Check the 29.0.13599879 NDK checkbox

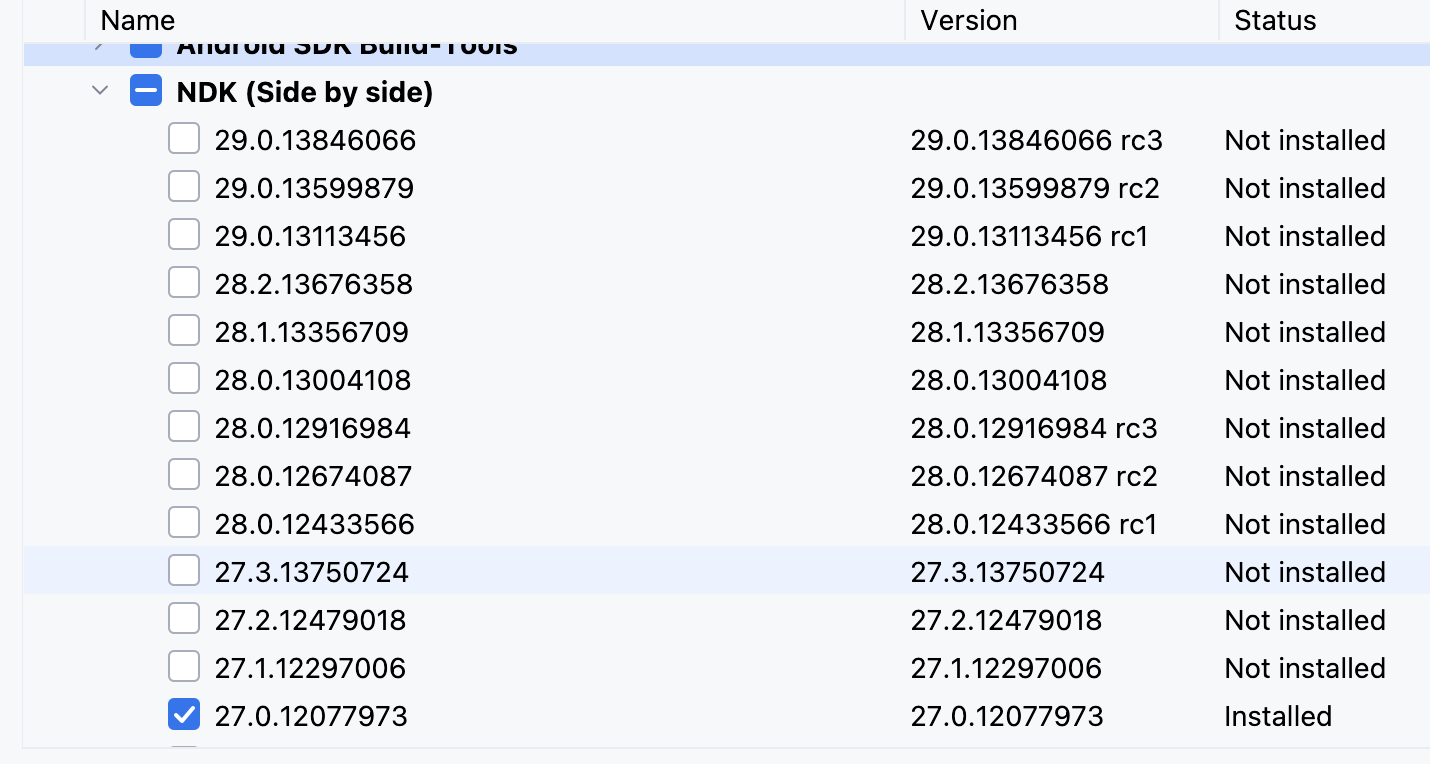(184, 187)
